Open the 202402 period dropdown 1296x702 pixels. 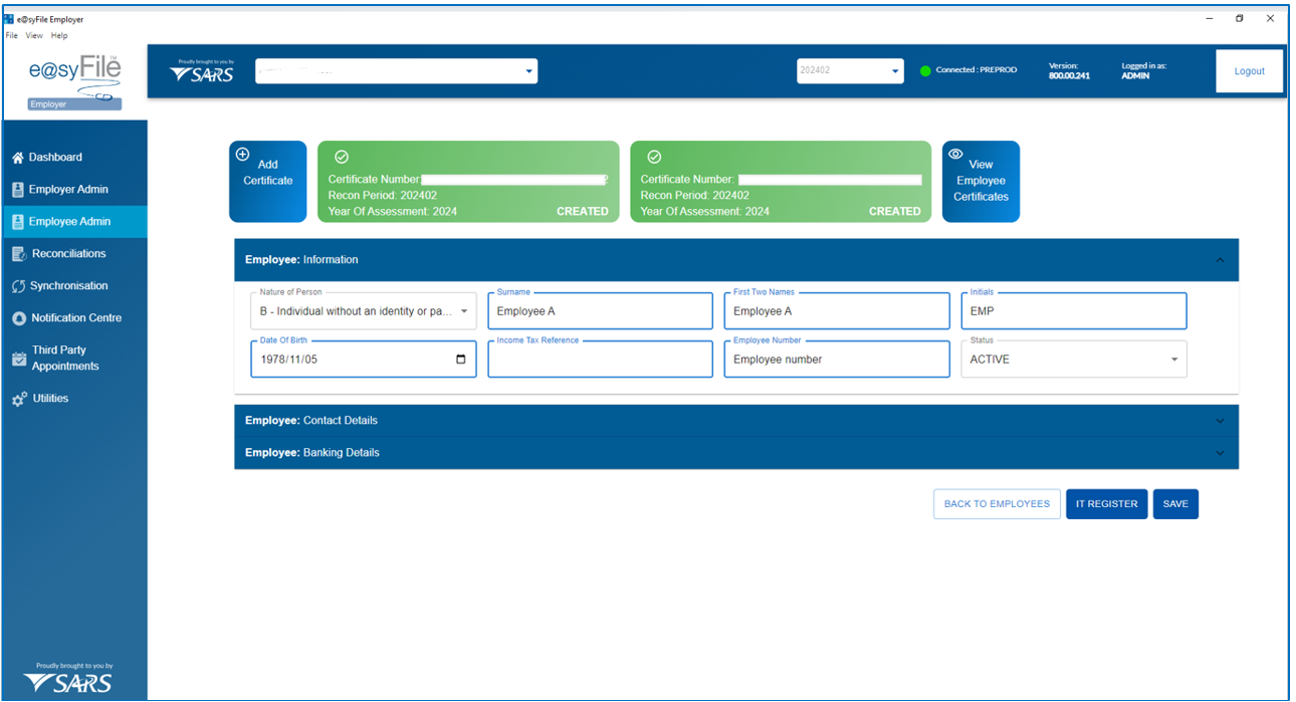coord(895,72)
